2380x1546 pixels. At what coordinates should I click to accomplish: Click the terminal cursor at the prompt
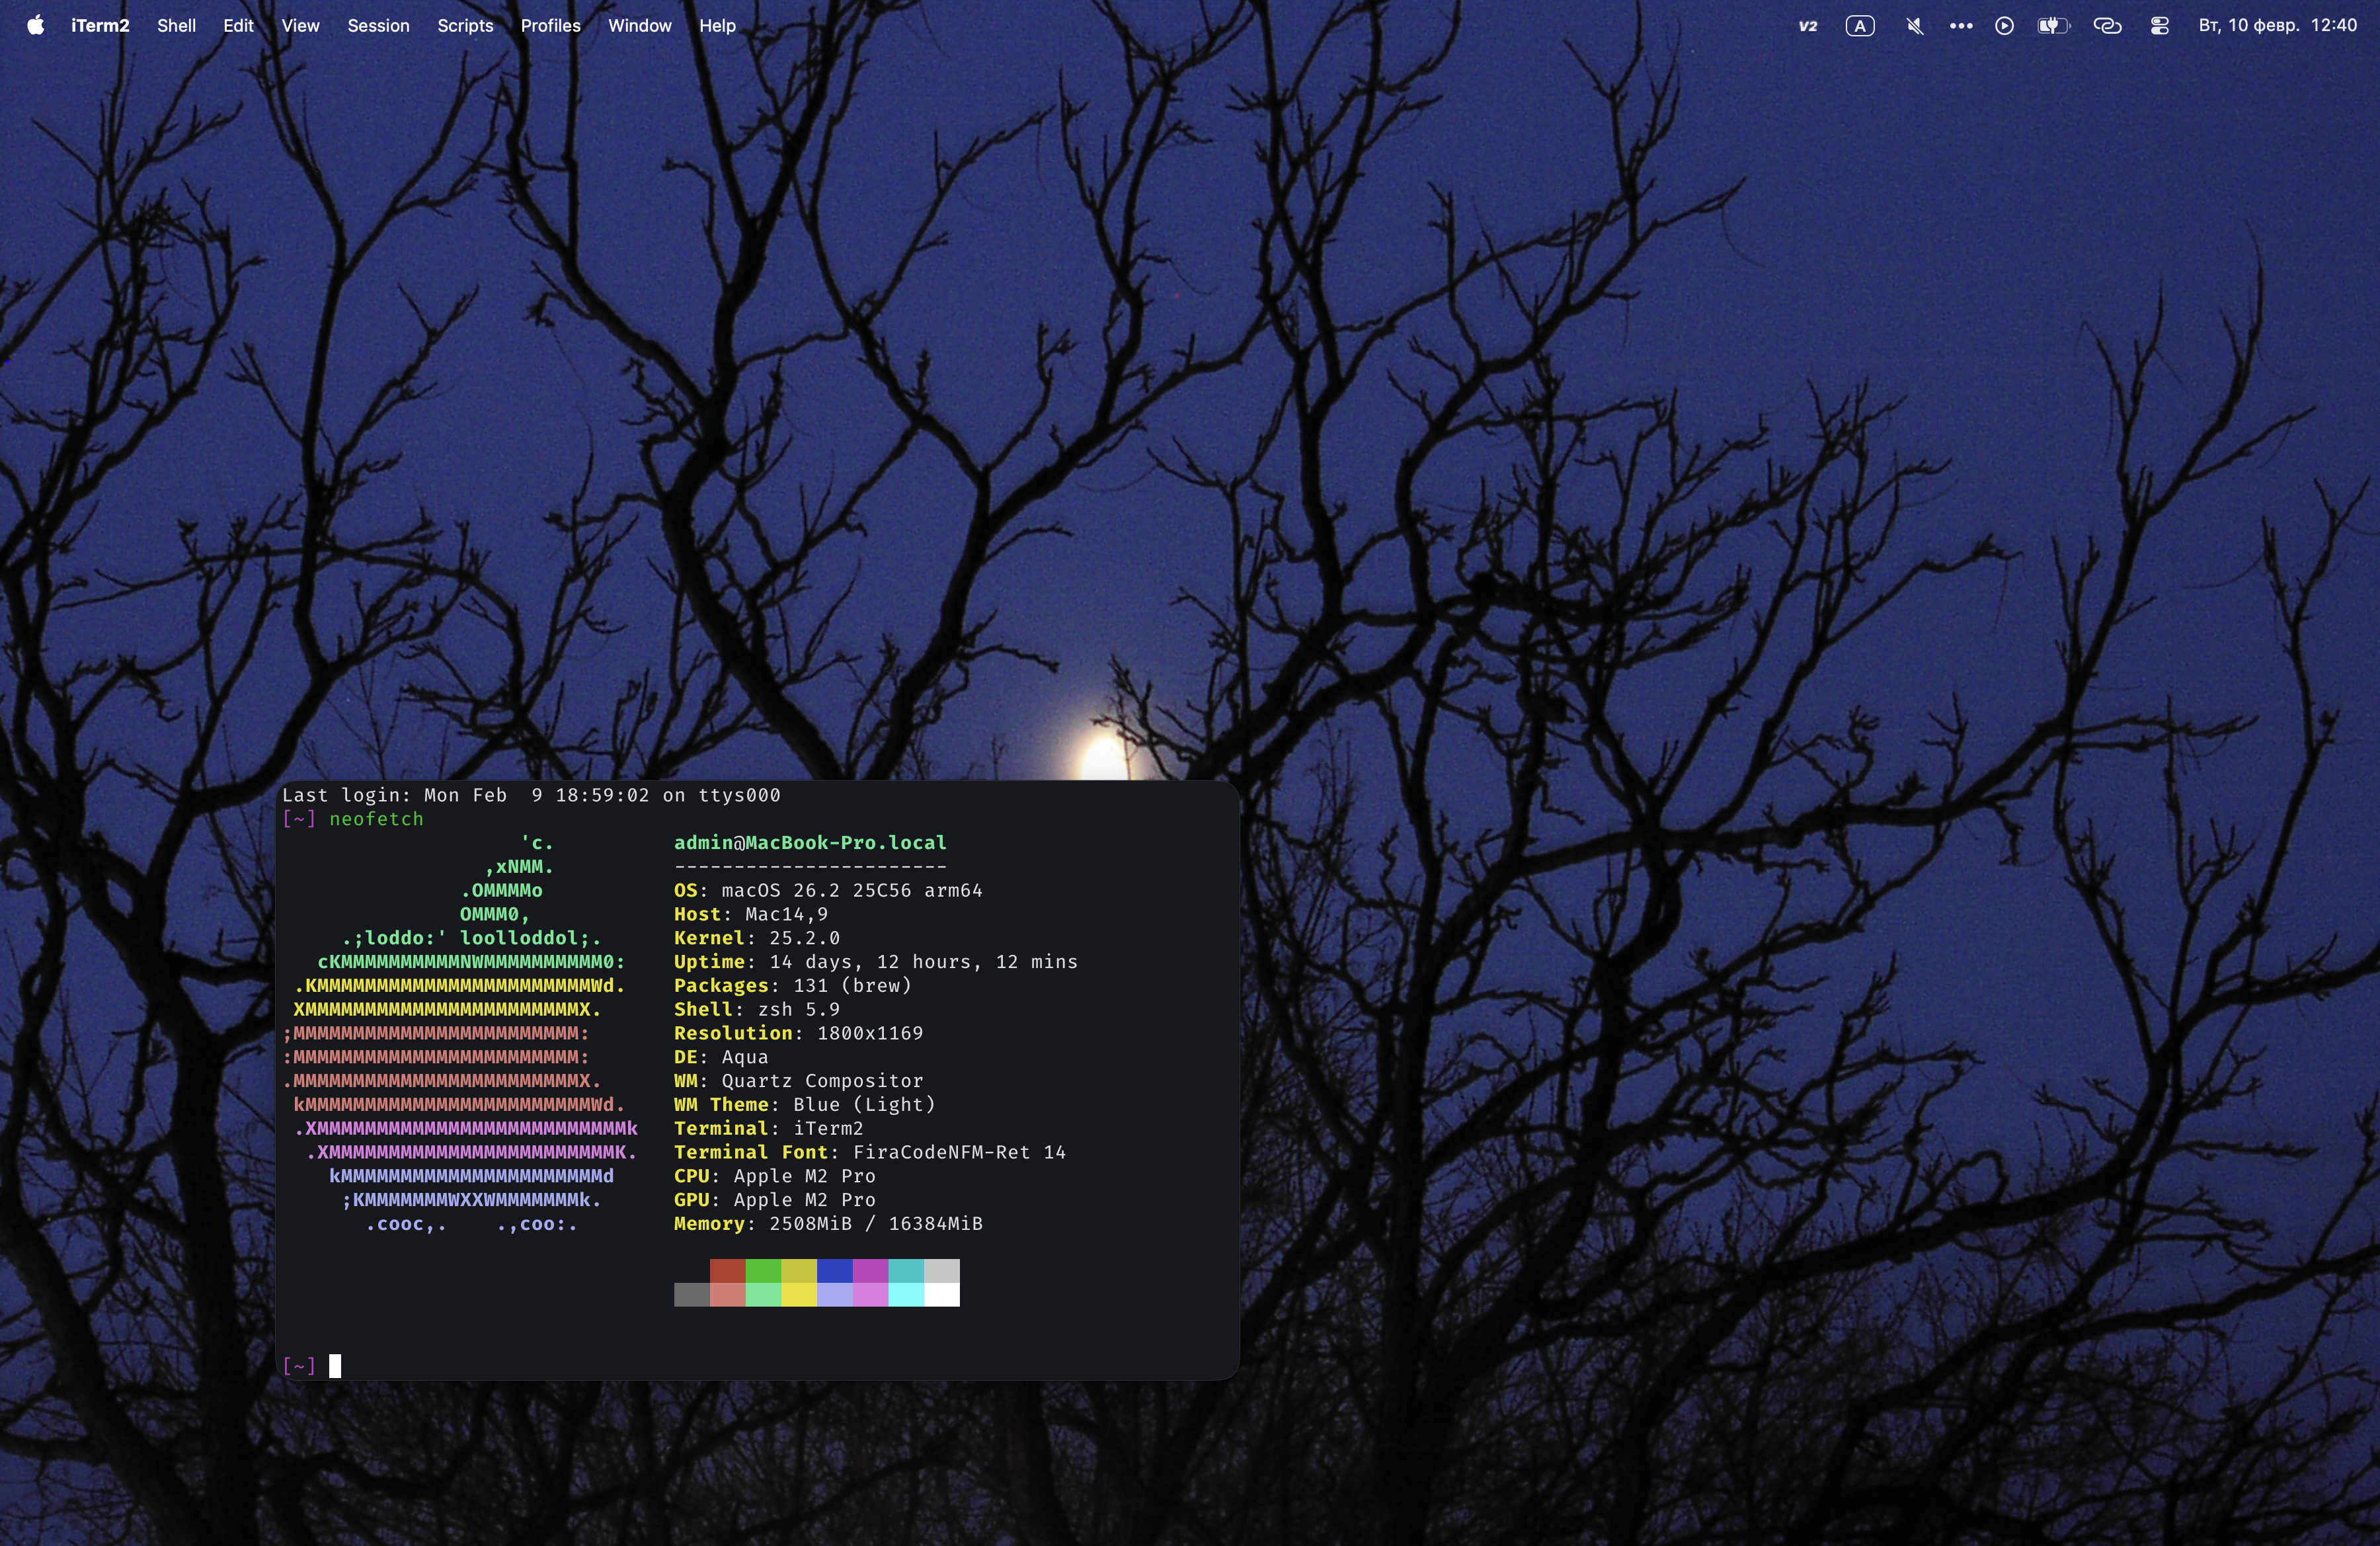(x=335, y=1366)
